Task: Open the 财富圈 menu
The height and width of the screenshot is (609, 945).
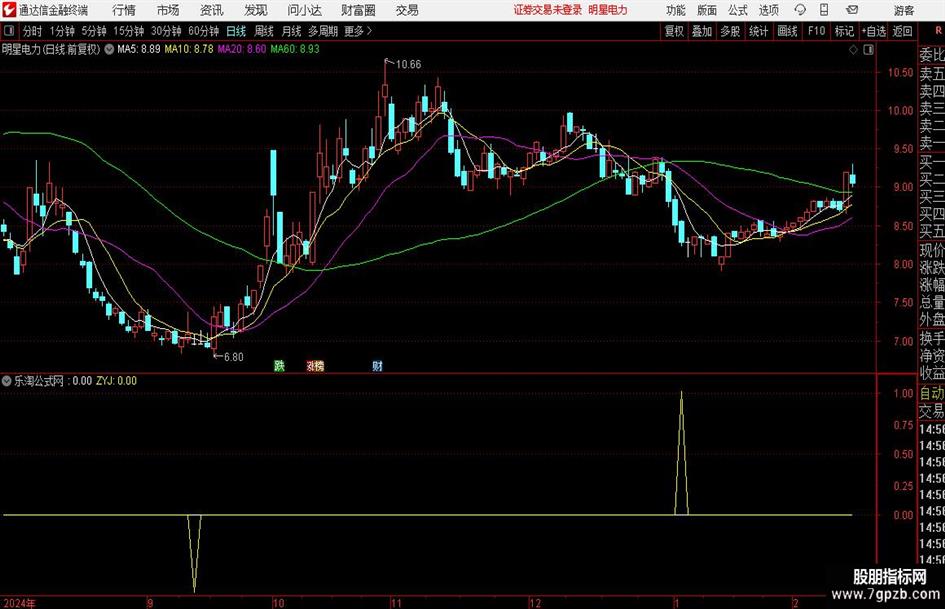Action: [358, 10]
